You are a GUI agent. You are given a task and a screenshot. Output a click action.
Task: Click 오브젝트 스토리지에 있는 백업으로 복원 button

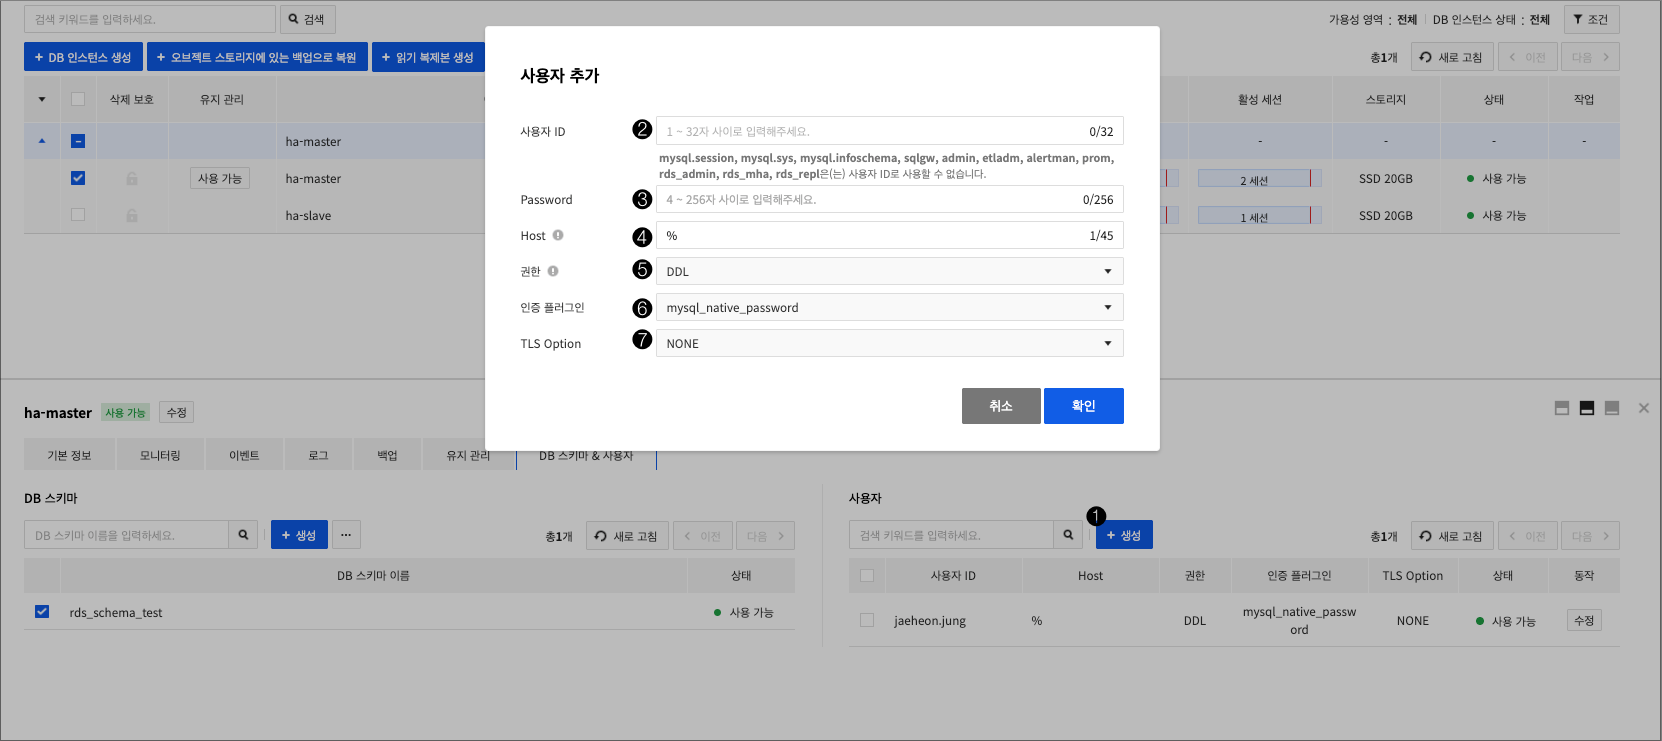coord(257,57)
